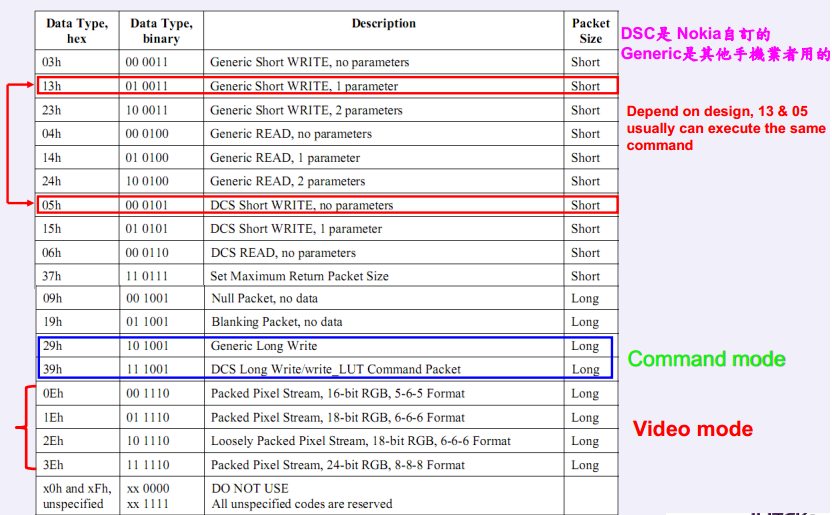Click 'Short' in the 13h row
The width and height of the screenshot is (832, 515).
(x=585, y=86)
